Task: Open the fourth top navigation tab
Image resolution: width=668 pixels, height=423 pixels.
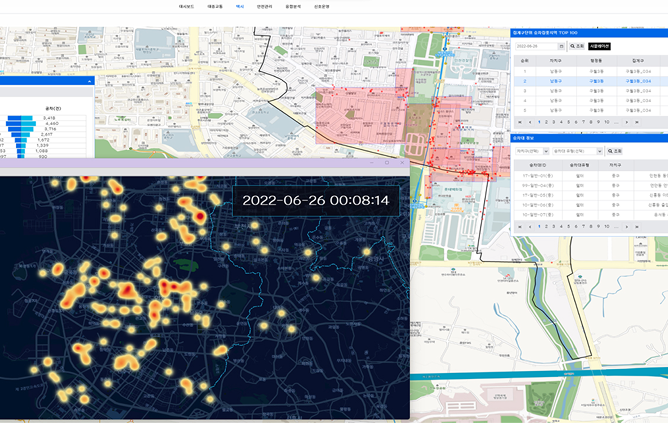Action: [264, 6]
